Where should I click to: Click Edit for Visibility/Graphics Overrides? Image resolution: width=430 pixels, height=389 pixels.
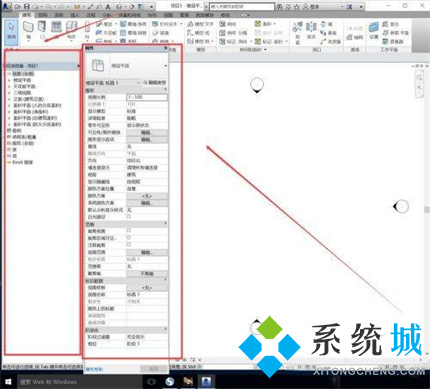pos(147,132)
